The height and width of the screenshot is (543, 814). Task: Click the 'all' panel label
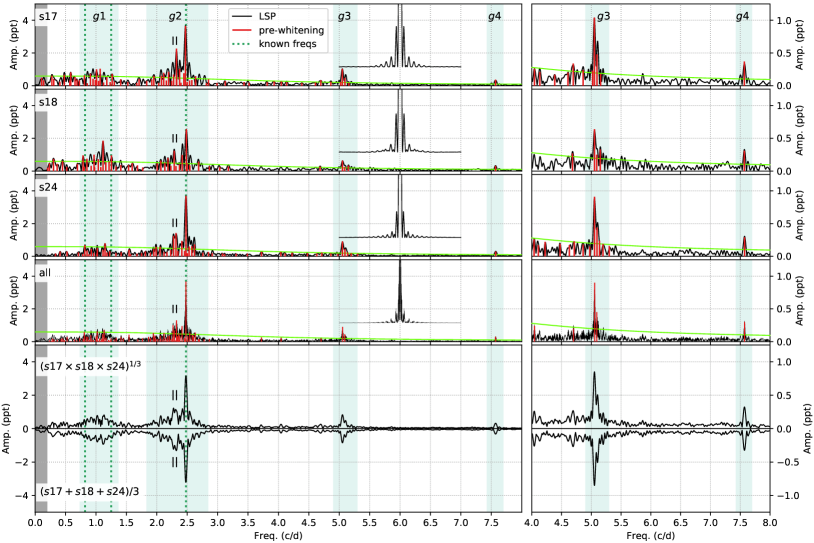point(45,273)
